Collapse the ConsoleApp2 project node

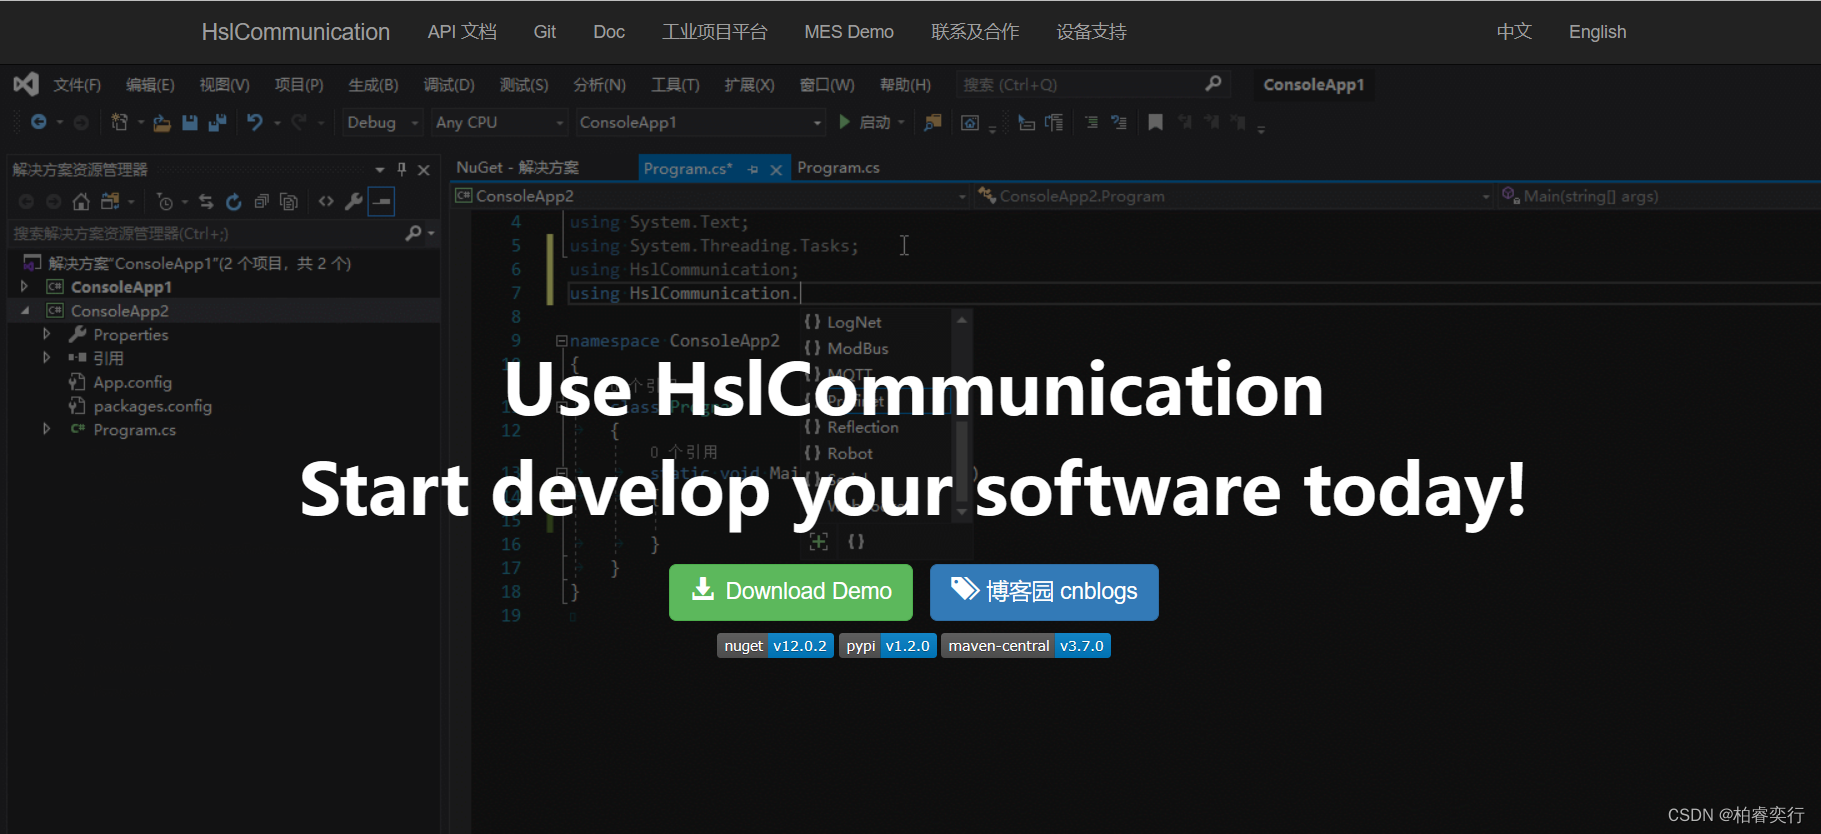click(x=25, y=311)
